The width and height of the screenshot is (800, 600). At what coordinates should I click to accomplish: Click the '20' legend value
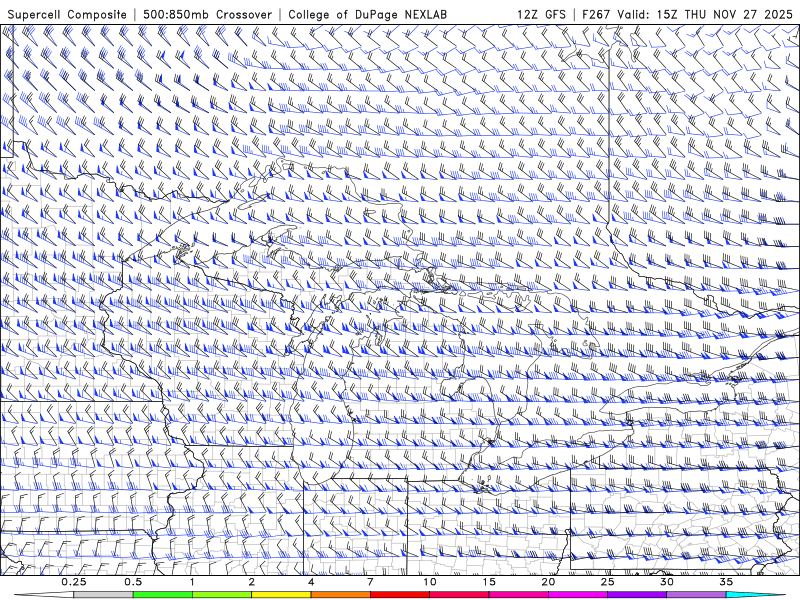548,582
